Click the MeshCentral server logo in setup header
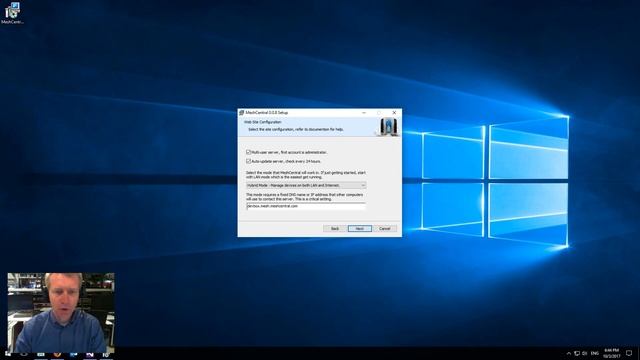640x360 pixels. (388, 127)
